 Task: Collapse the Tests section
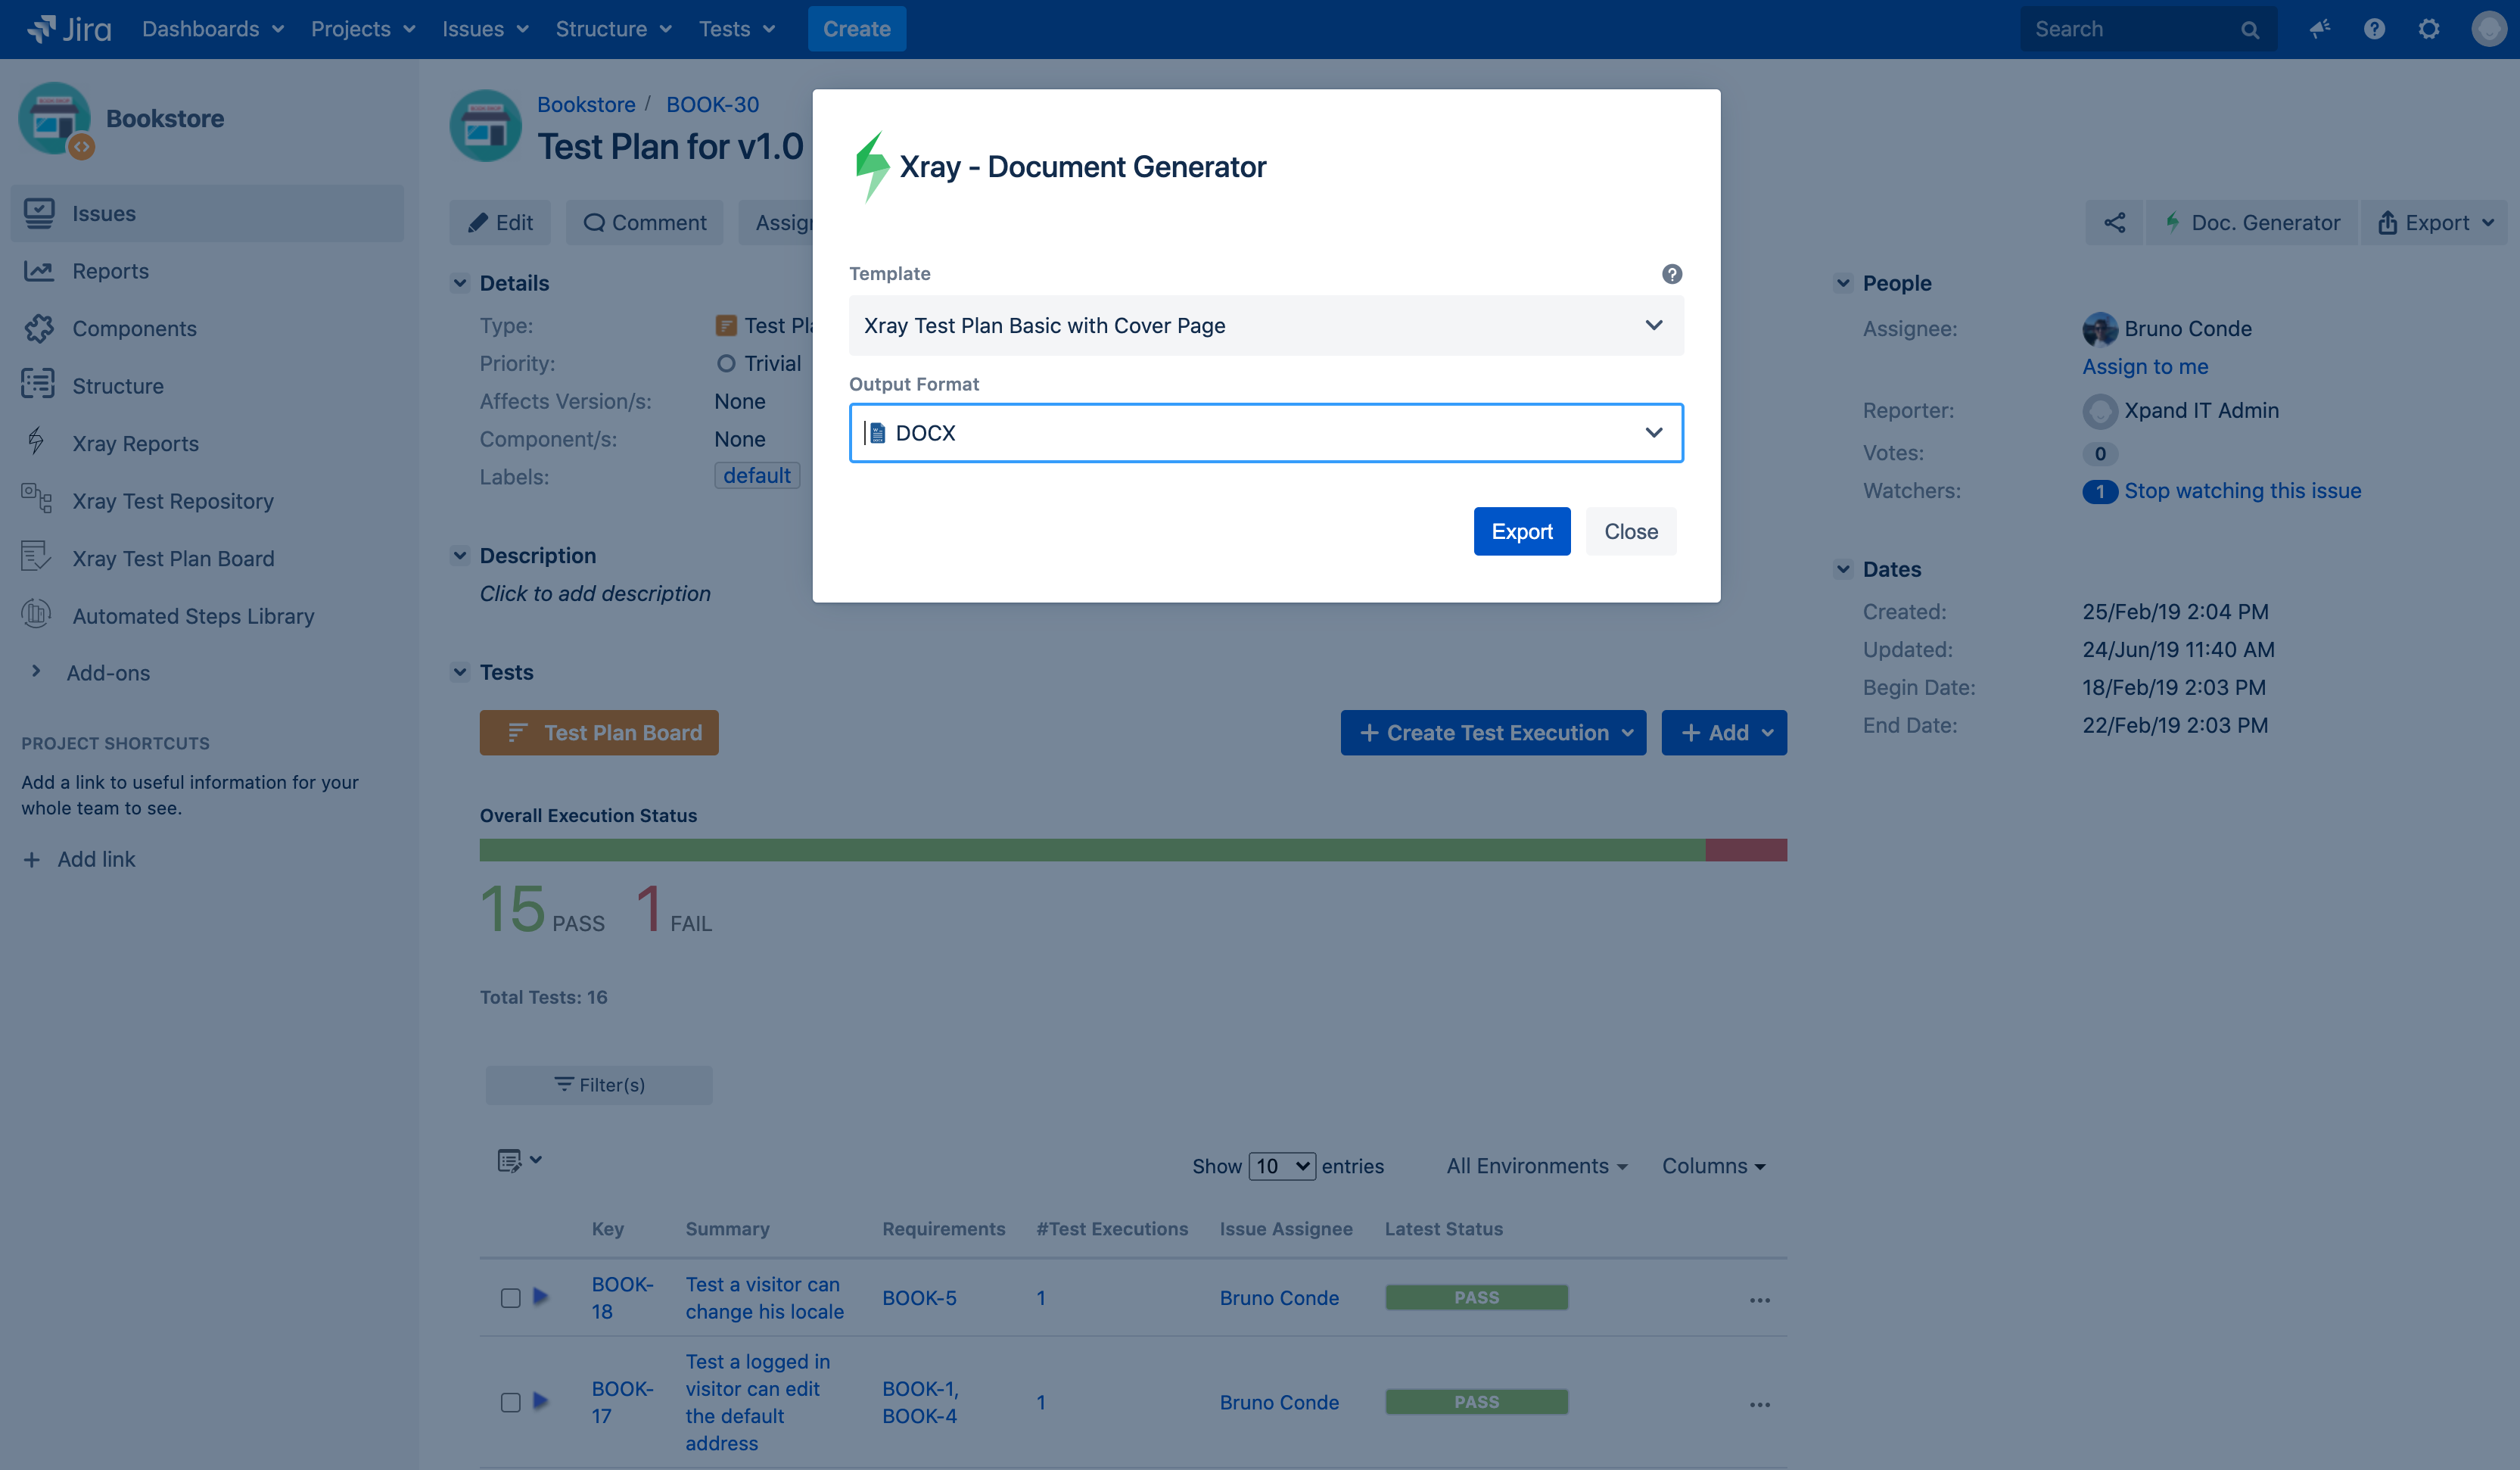[x=460, y=672]
